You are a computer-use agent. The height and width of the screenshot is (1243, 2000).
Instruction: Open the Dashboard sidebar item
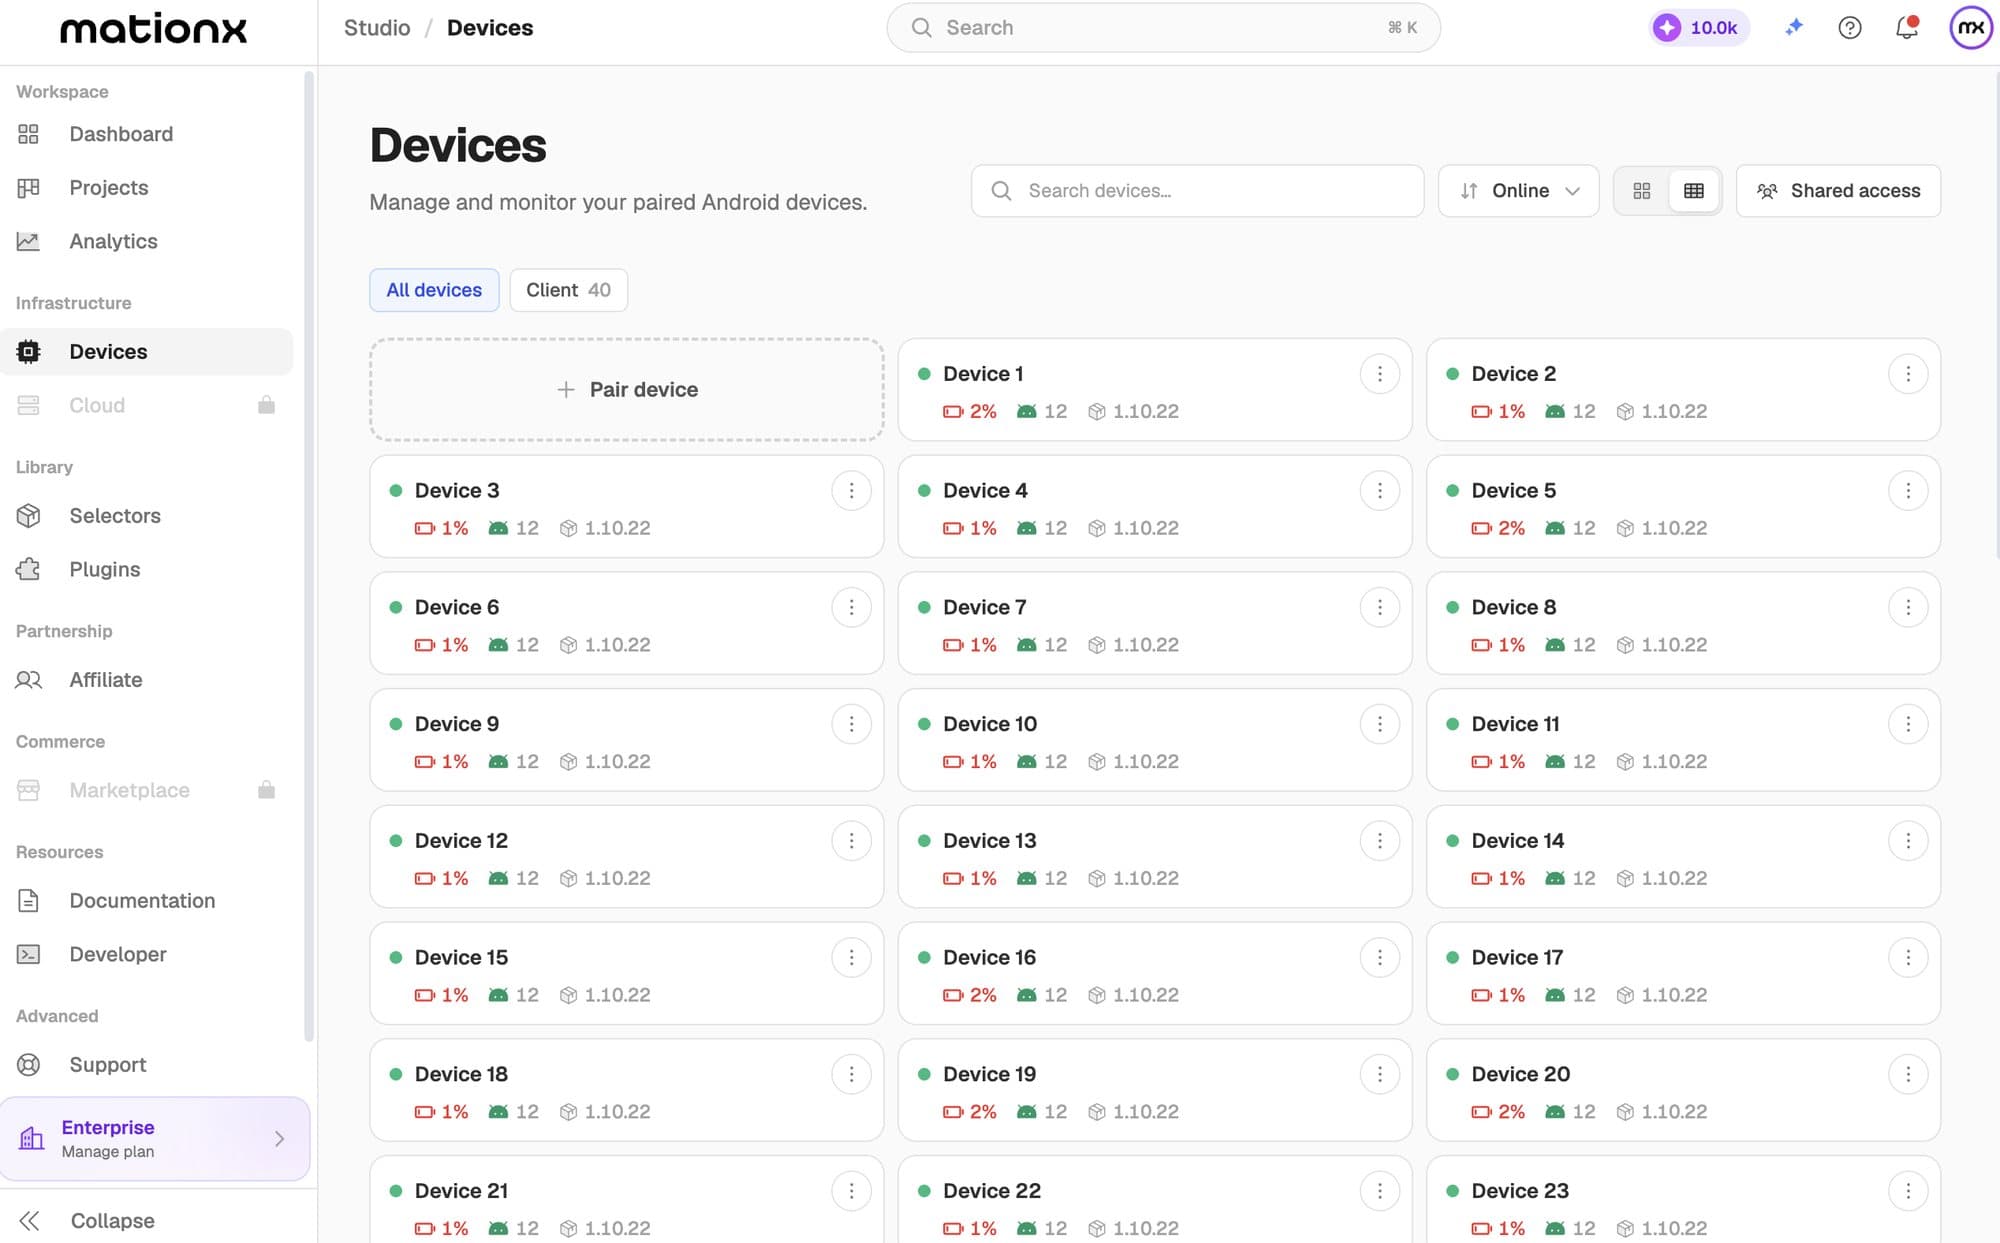[147, 134]
